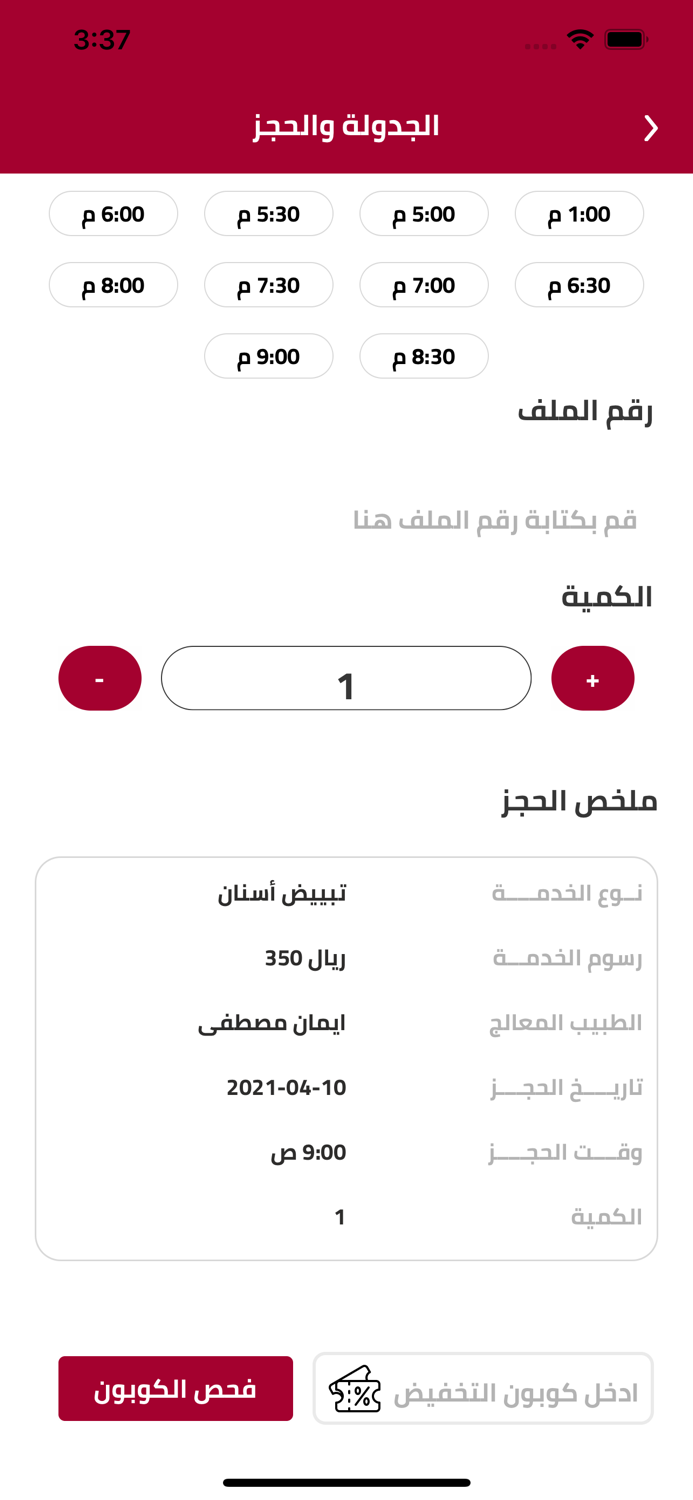Viewport: 693px width, 1500px height.
Task: Tap the file number input field
Action: pos(346,519)
